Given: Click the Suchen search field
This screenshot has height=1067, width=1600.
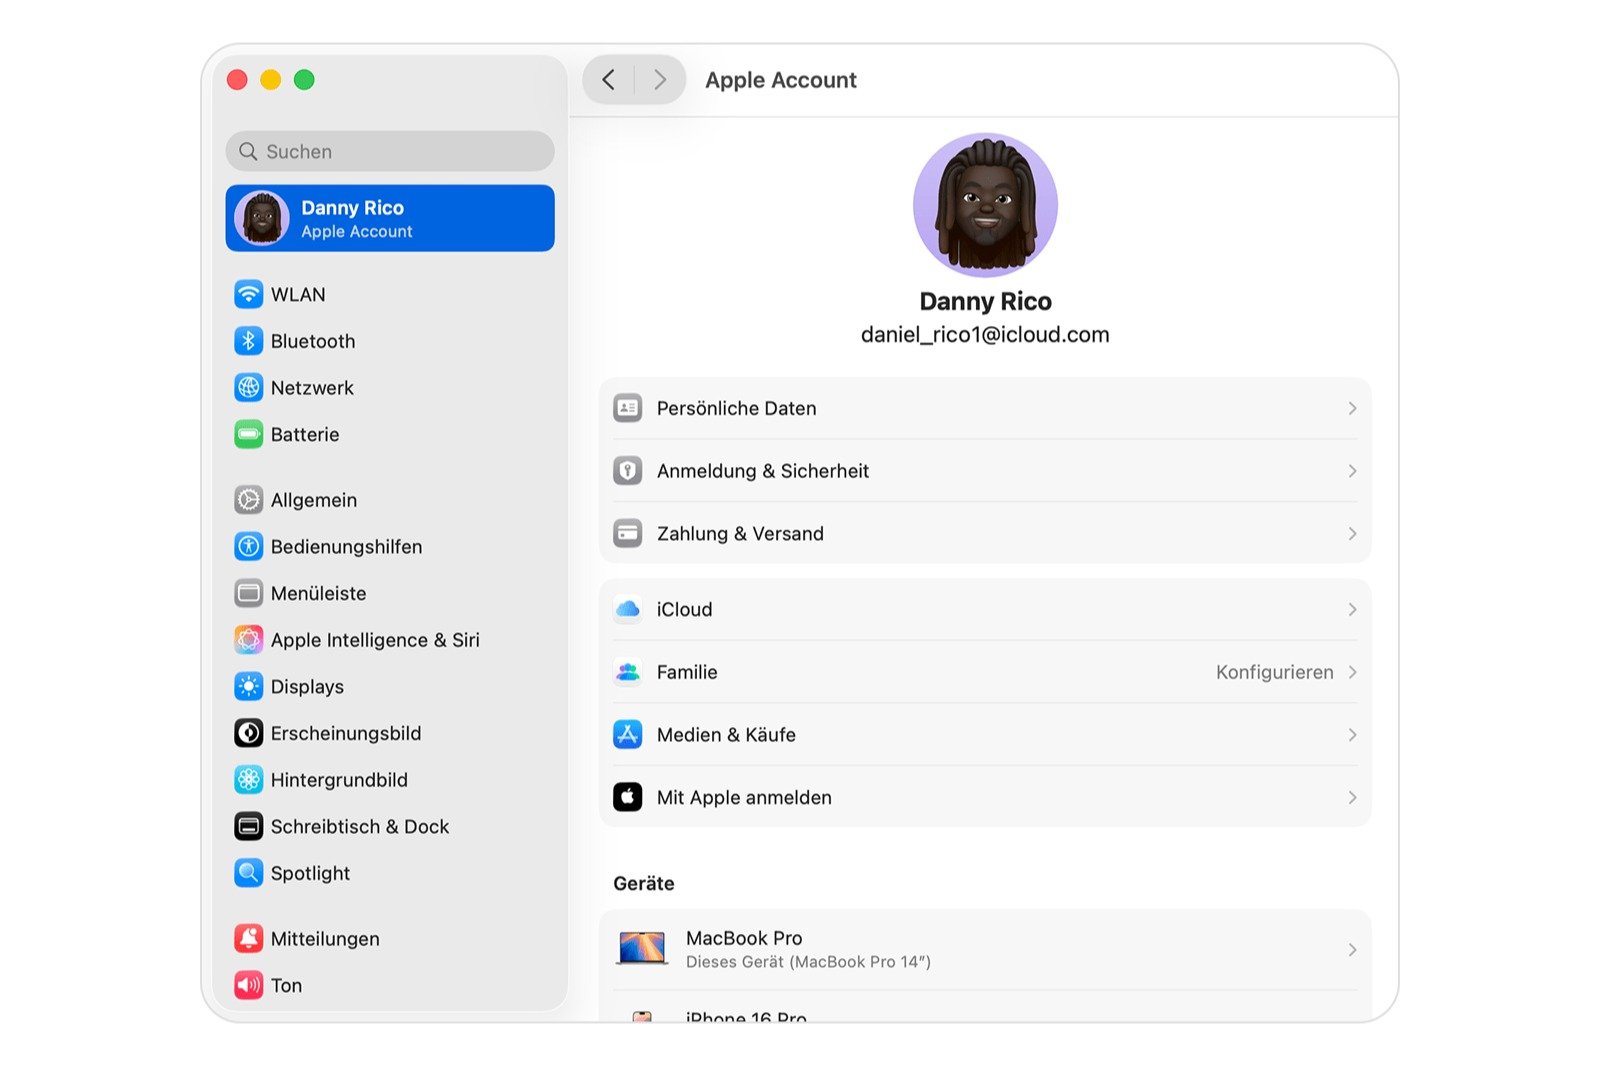Looking at the screenshot, I should [x=390, y=151].
